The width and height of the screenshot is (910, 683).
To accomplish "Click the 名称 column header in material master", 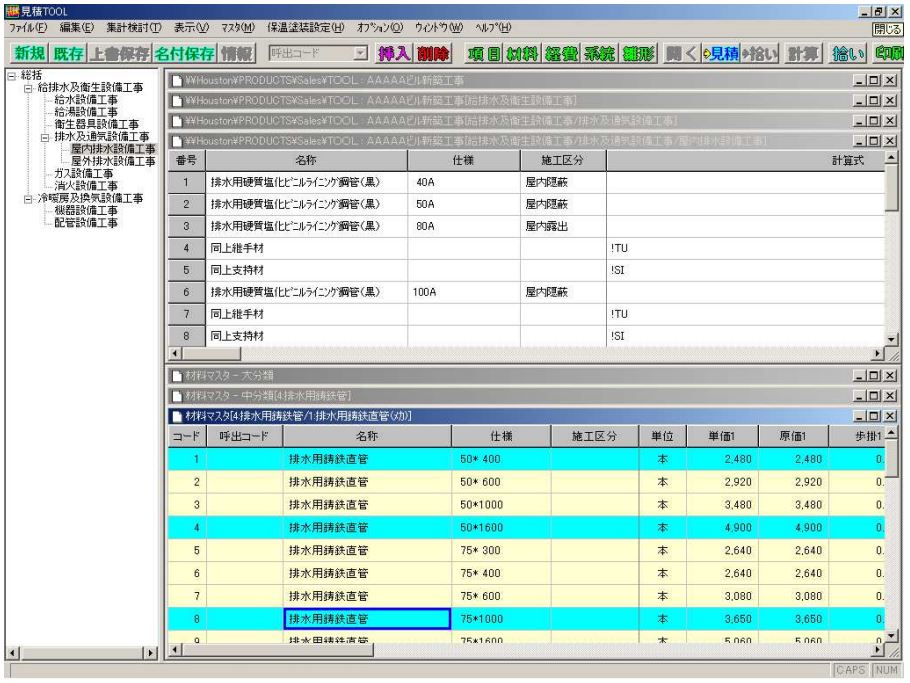I will coord(366,436).
